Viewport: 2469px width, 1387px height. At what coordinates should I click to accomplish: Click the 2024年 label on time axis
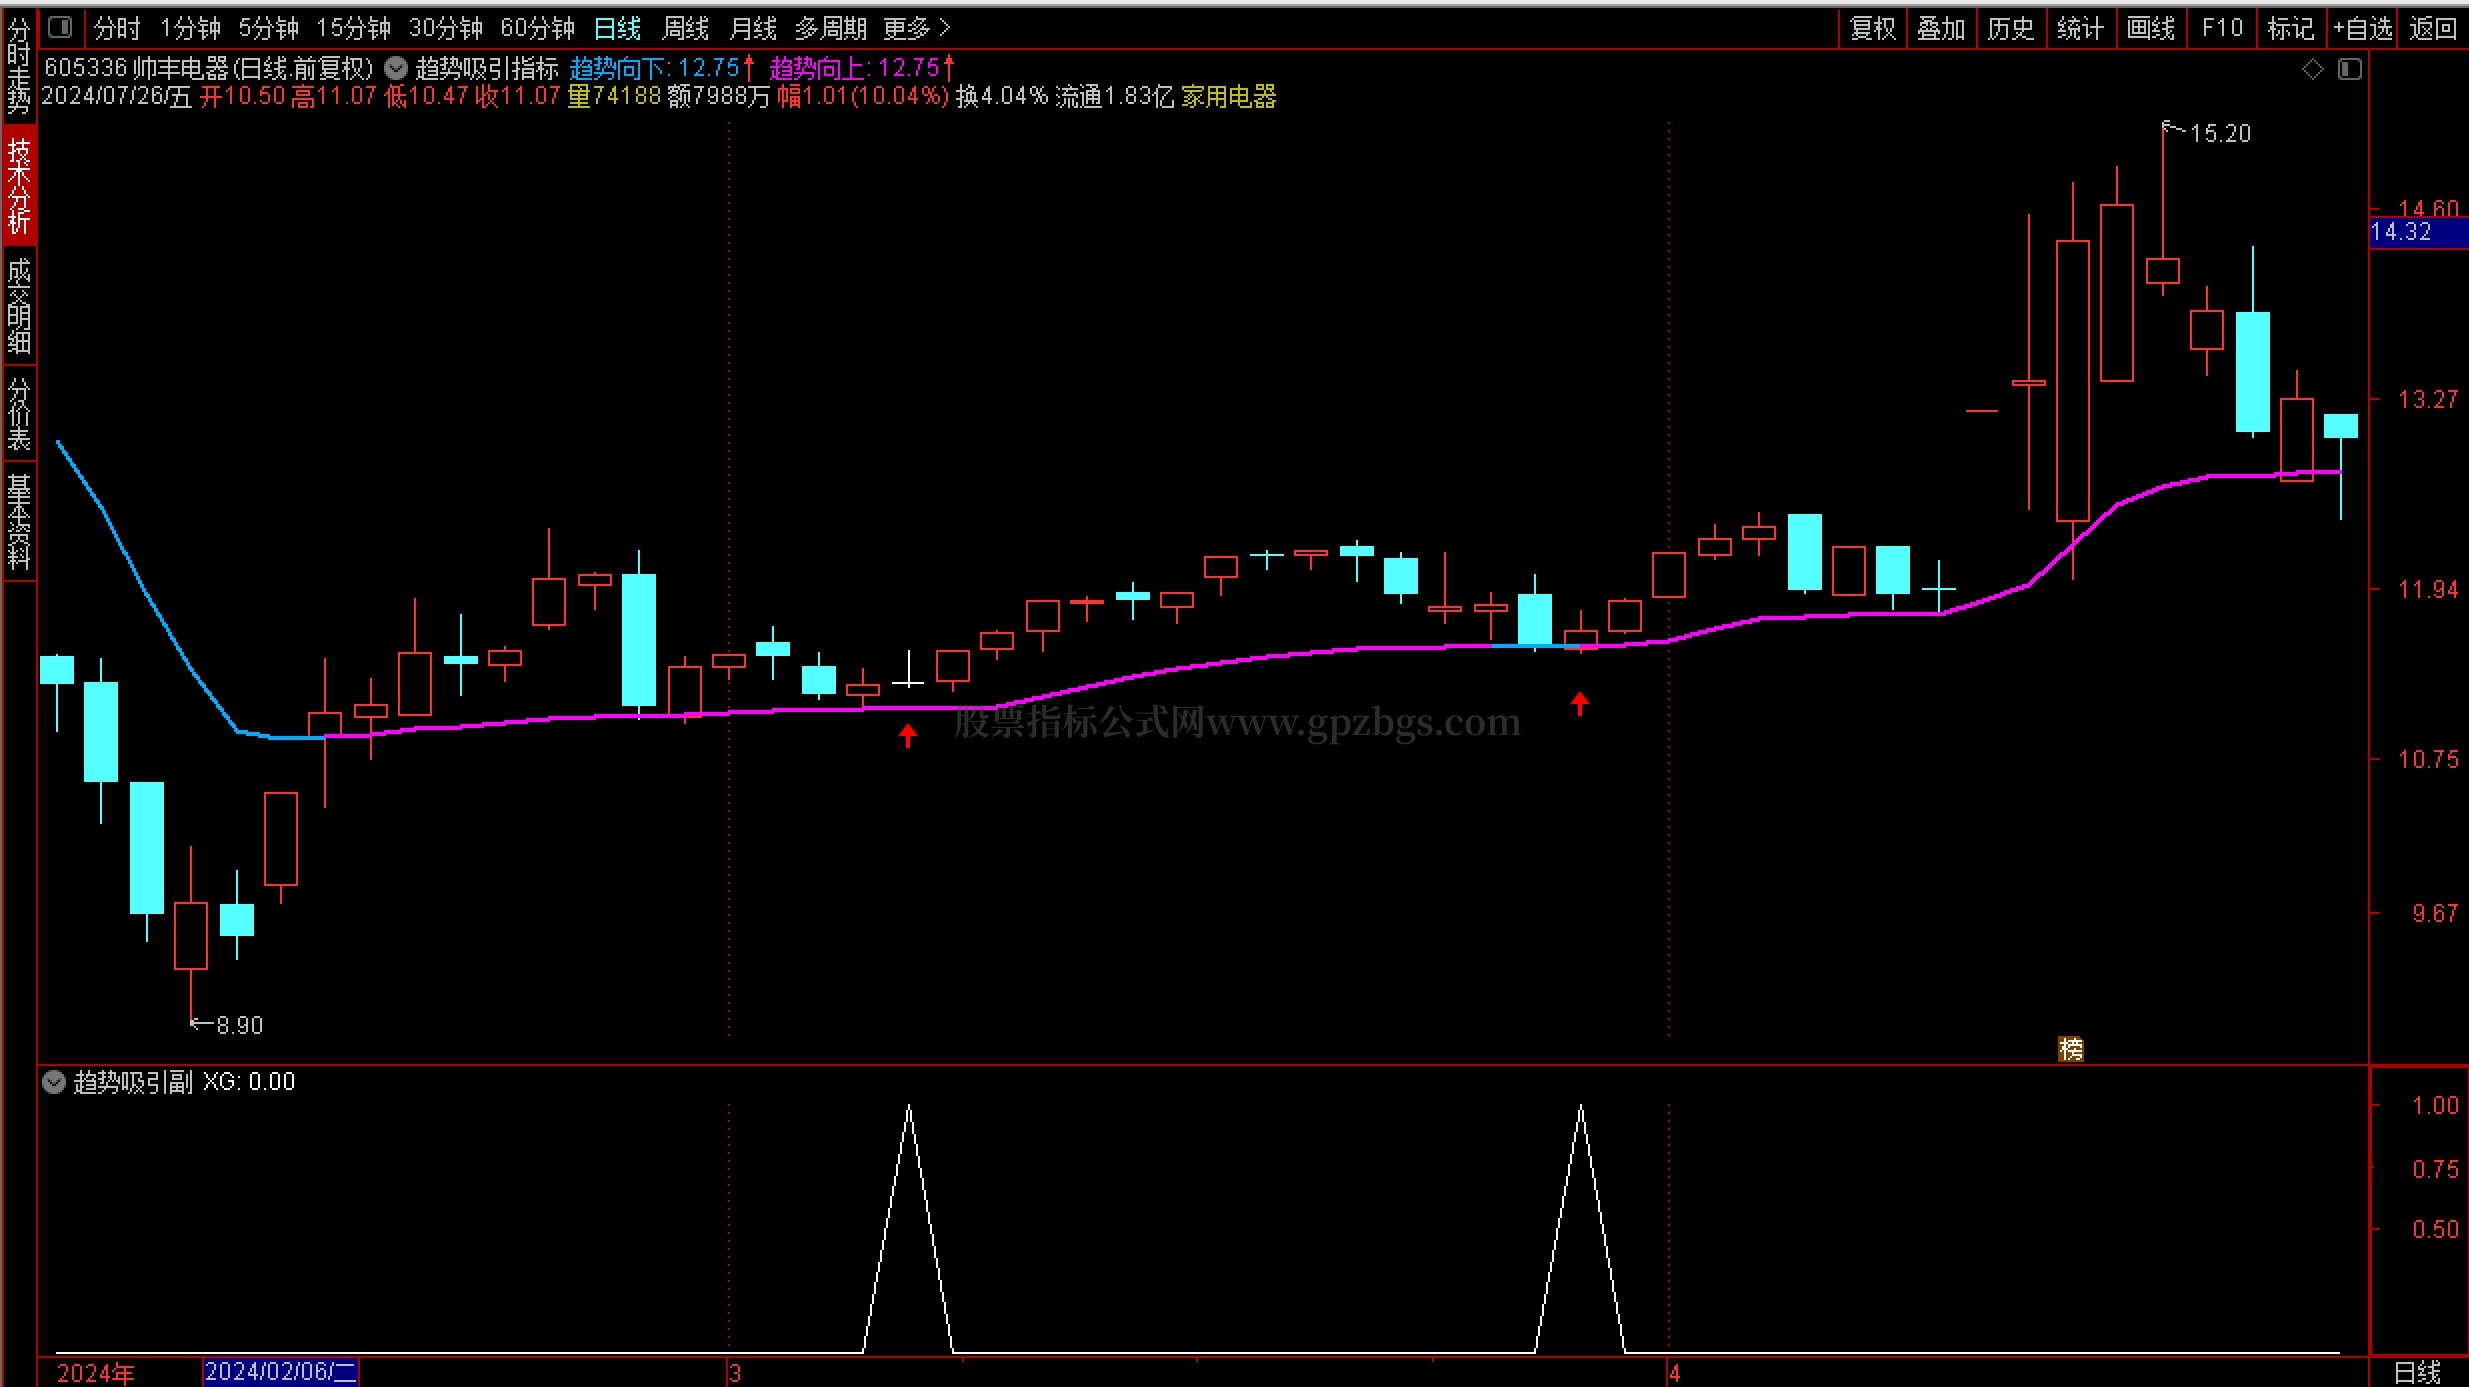pos(96,1373)
